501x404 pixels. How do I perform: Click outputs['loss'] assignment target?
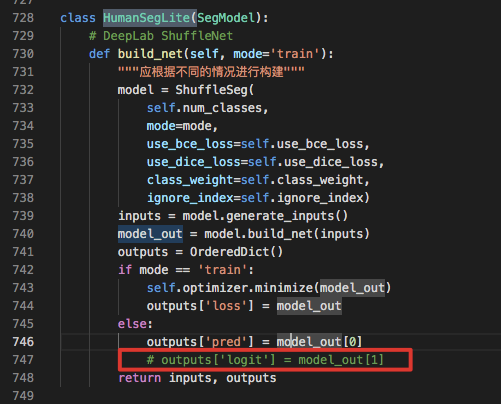200,306
